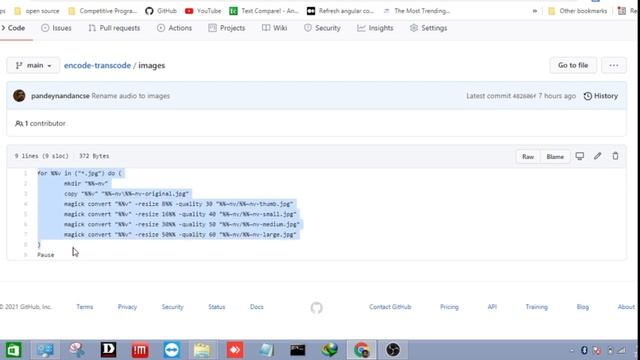The width and height of the screenshot is (640, 360).
Task: Open the footer Pricing link
Action: pos(449,307)
